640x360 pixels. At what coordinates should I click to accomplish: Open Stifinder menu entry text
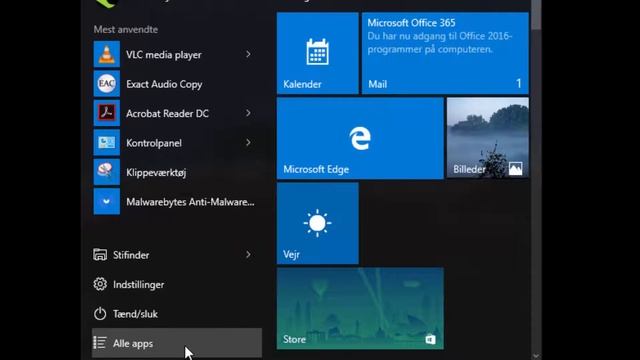[x=131, y=255]
